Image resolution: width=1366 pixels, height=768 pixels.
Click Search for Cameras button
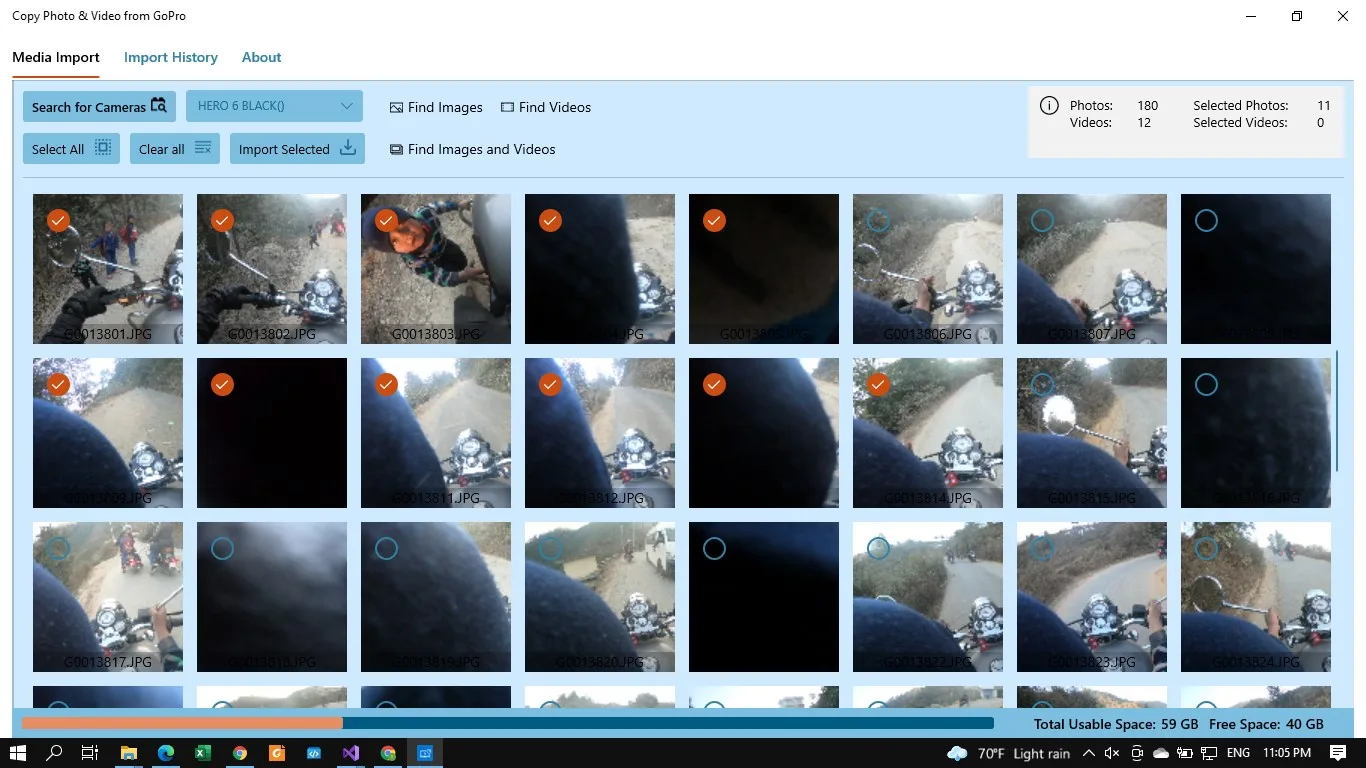[99, 107]
